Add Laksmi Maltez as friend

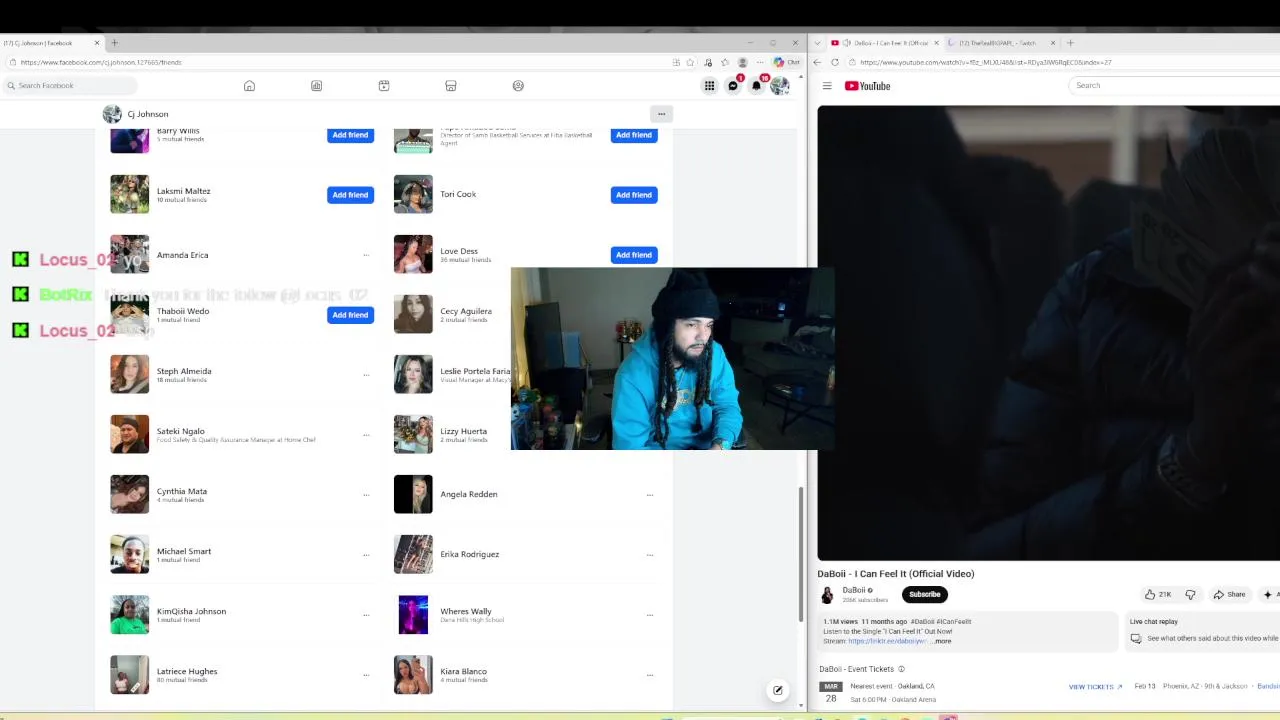click(x=350, y=195)
